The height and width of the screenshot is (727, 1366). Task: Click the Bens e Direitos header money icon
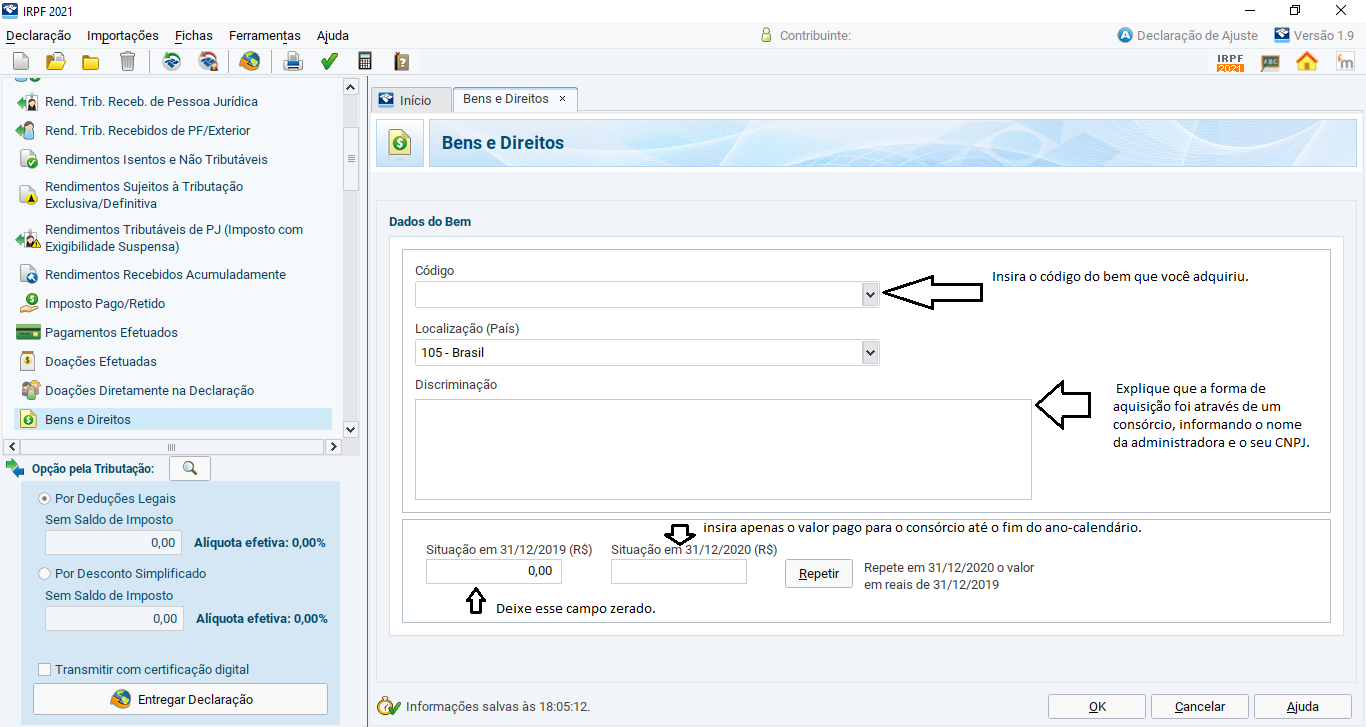coord(400,143)
